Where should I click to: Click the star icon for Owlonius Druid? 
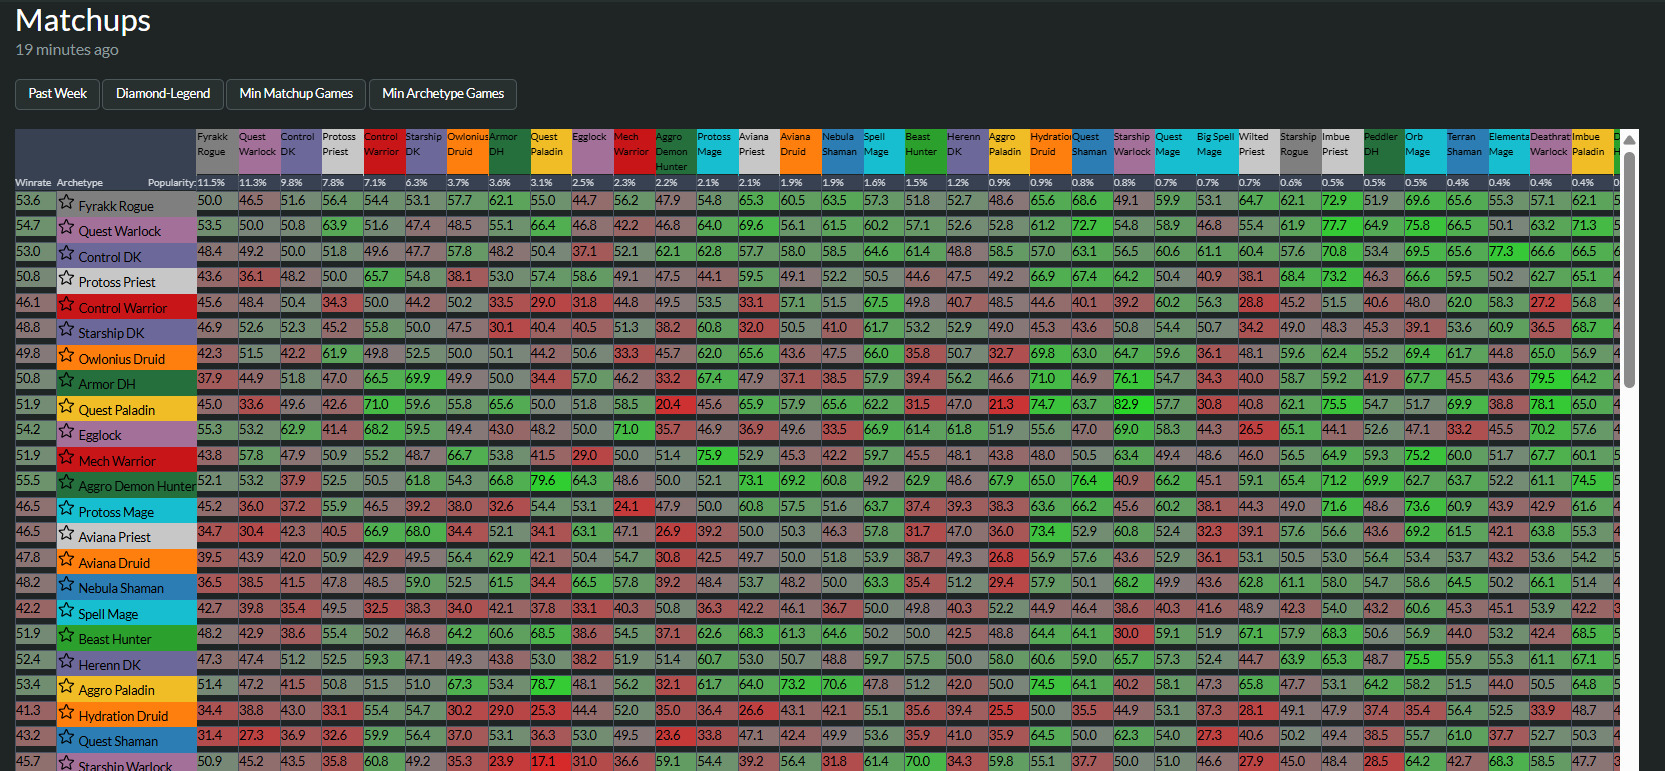click(x=67, y=356)
